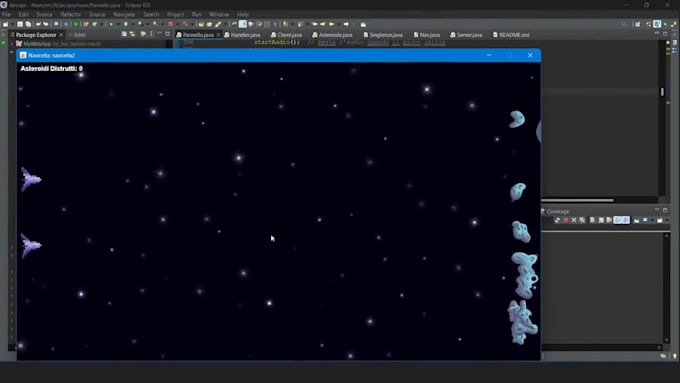Click the wand icon in the main toolbar
This screenshot has width=680, height=383.
click(218, 24)
